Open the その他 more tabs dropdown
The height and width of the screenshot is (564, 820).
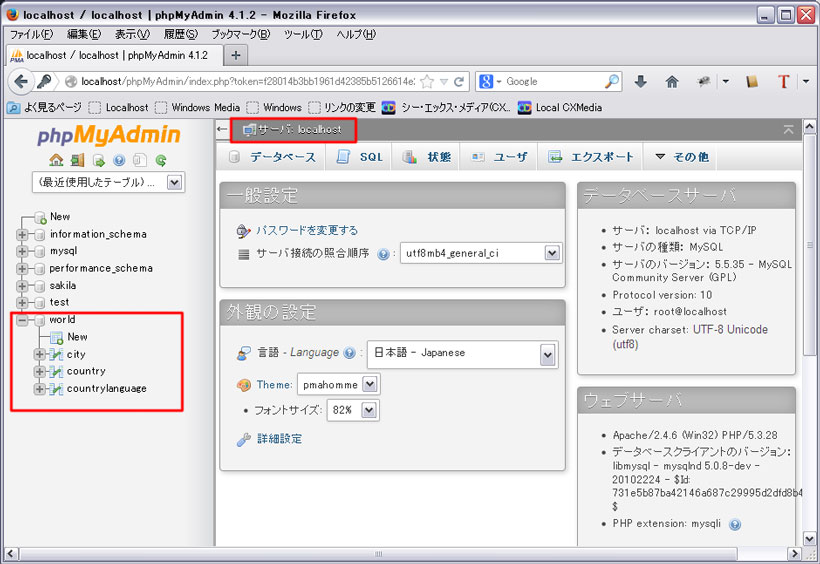(682, 157)
